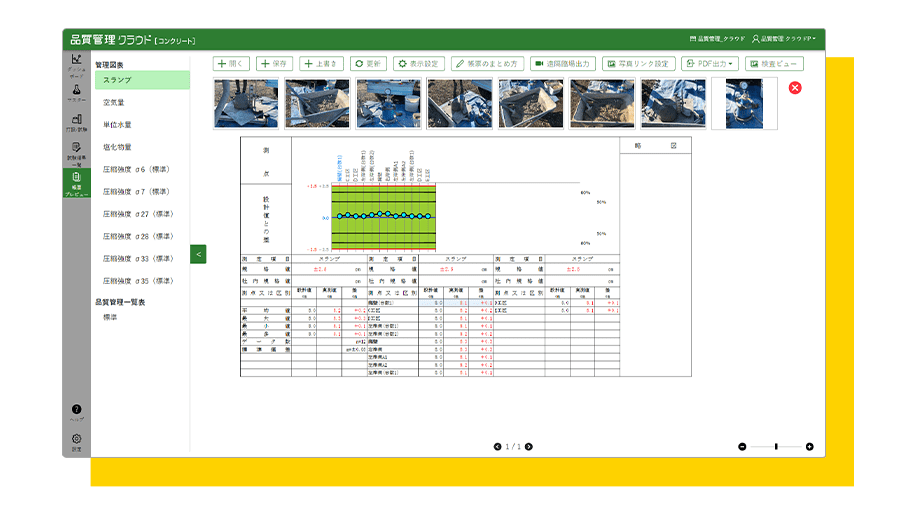Click the 帳票のまとめ方 pencil button
Screen dimensions: 916x515
(x=487, y=64)
